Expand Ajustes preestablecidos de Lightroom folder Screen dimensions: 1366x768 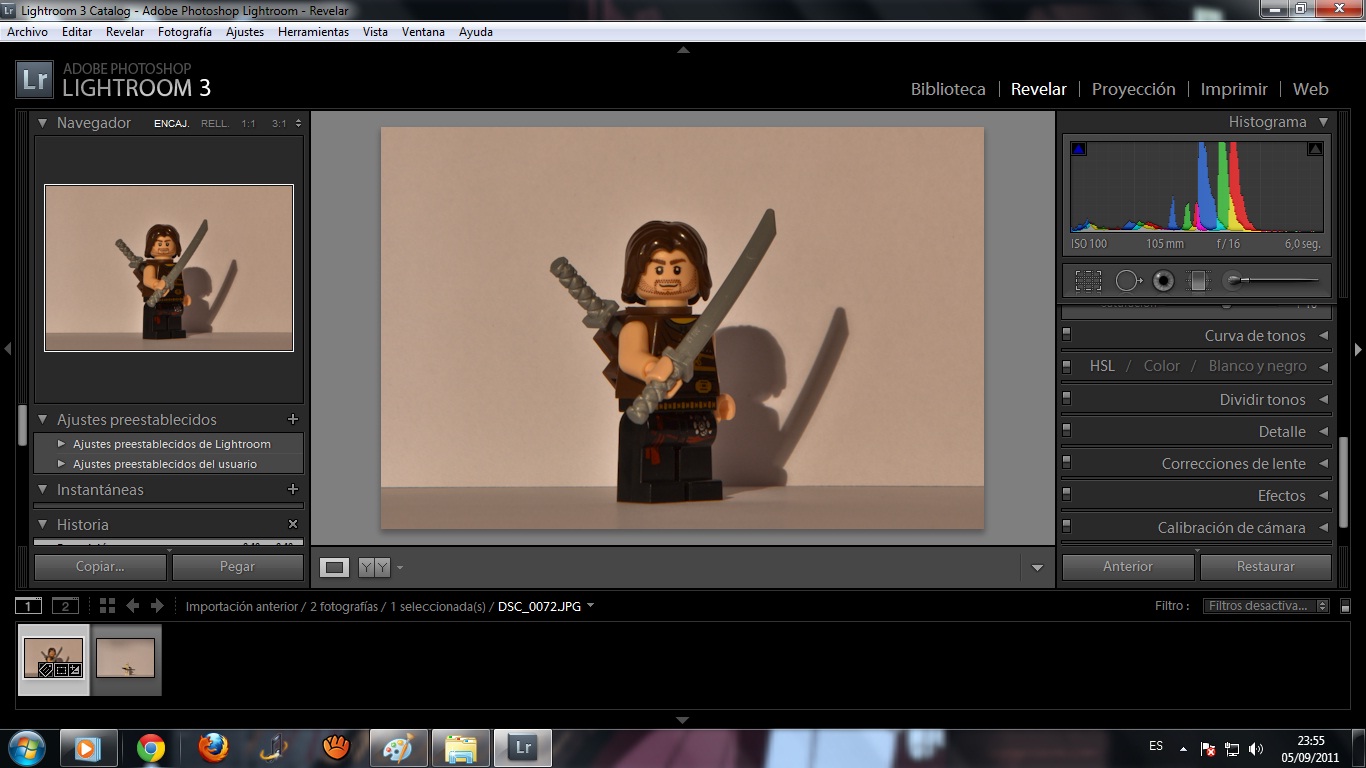(x=62, y=444)
